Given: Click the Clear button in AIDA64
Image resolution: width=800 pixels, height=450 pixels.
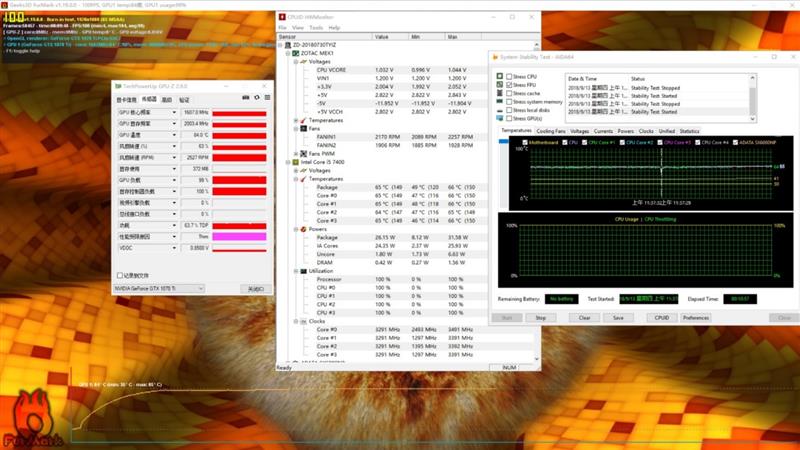Looking at the screenshot, I should (584, 318).
